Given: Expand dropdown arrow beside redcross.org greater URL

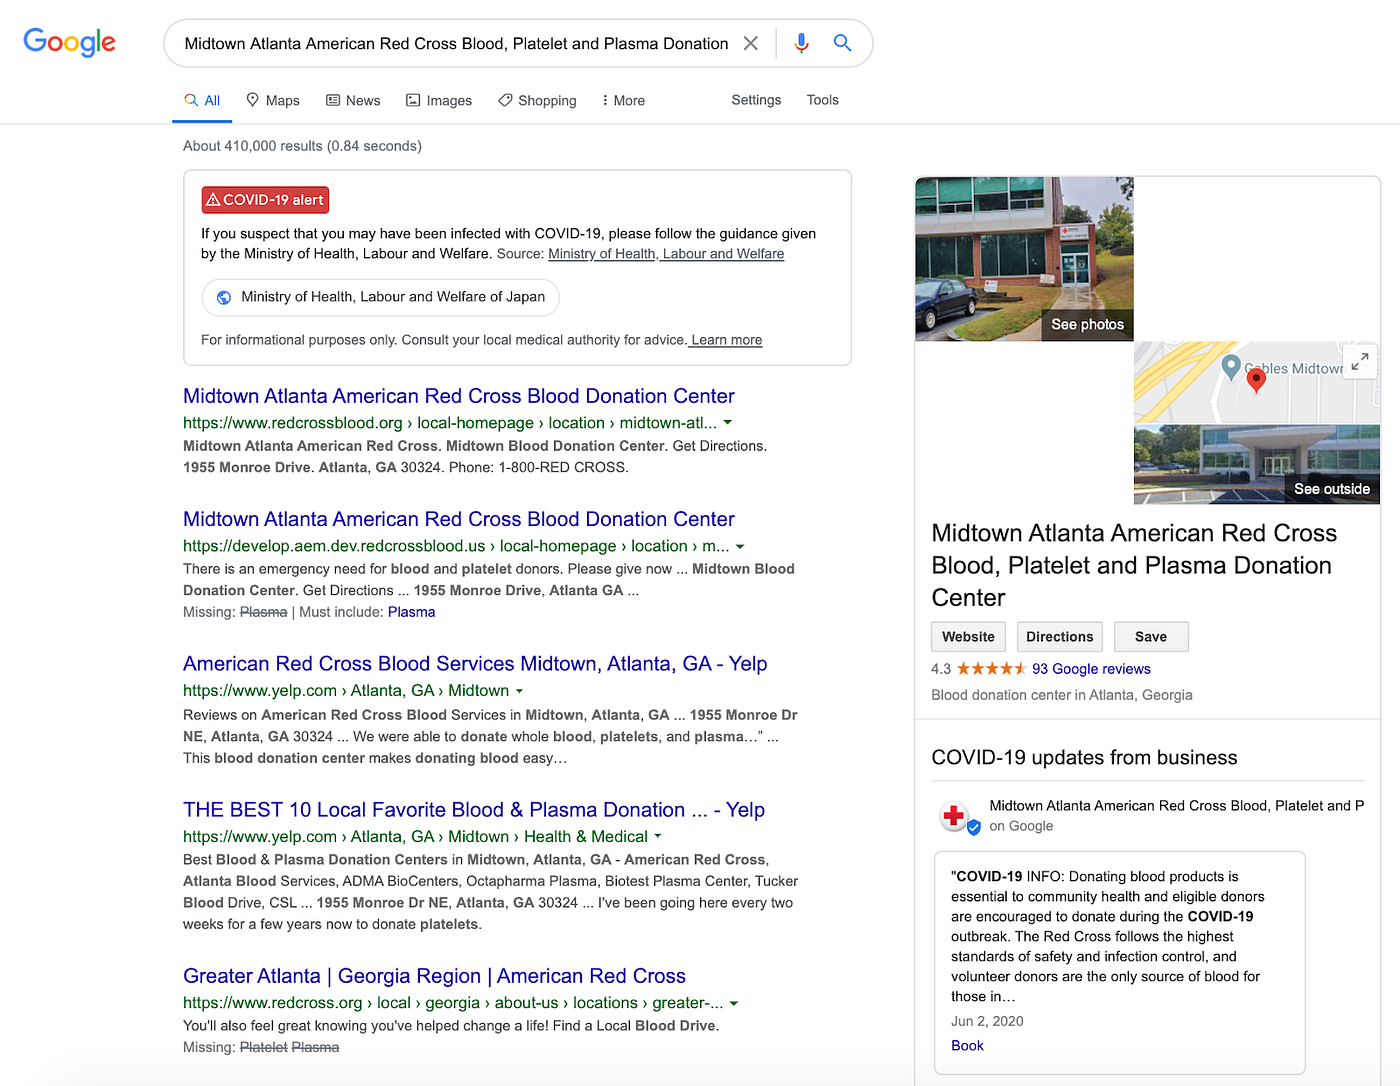Looking at the screenshot, I should tap(734, 1003).
